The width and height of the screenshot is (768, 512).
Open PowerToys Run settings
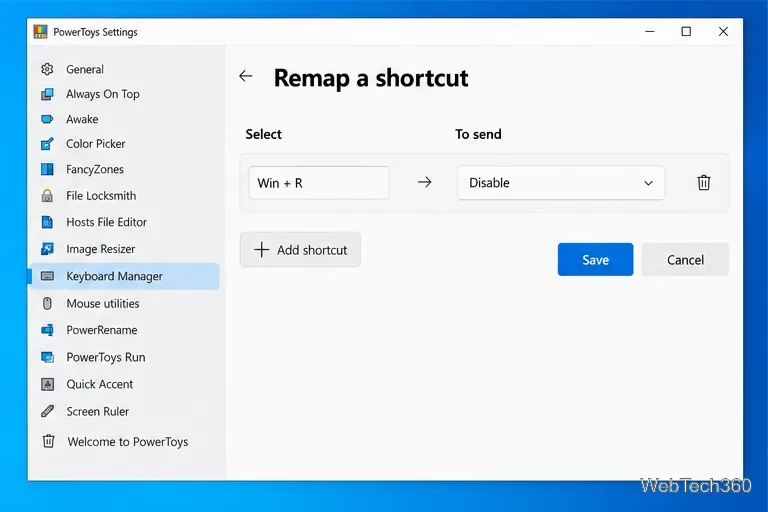125,357
